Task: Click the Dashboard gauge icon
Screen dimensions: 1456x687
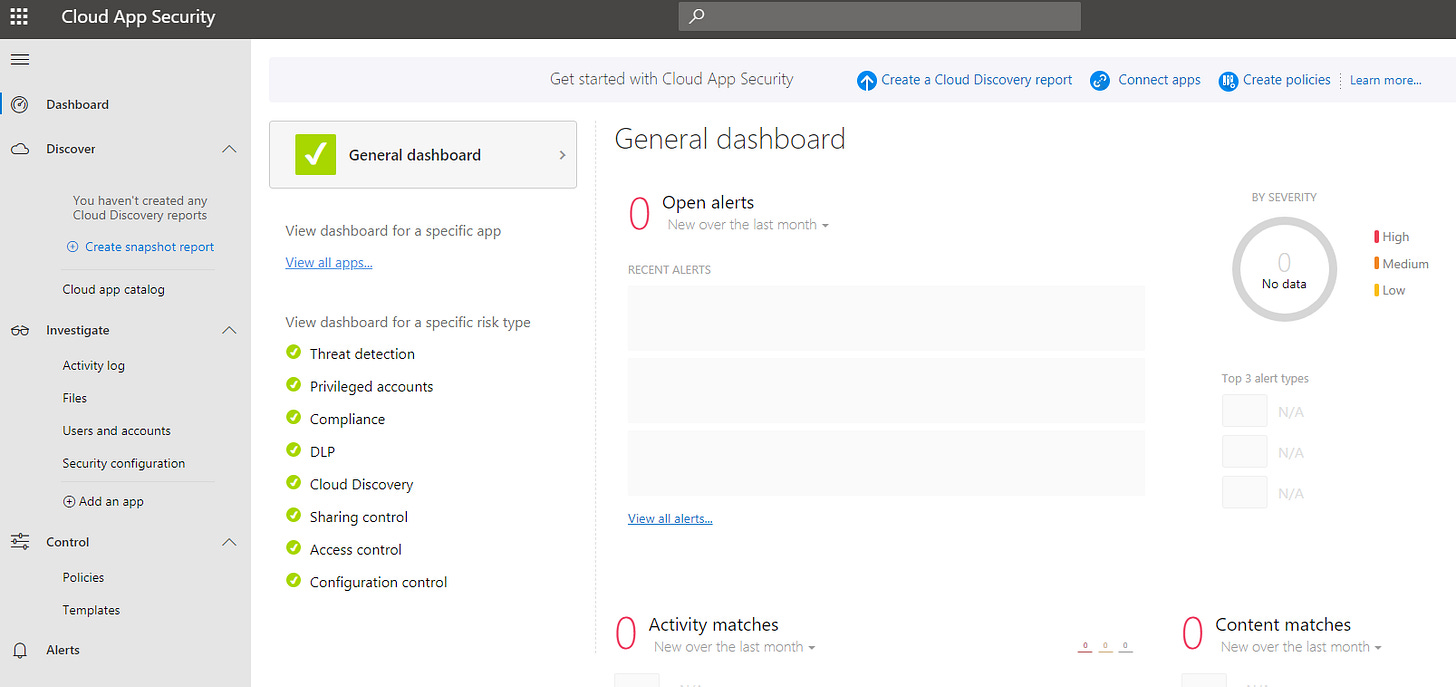Action: click(20, 104)
